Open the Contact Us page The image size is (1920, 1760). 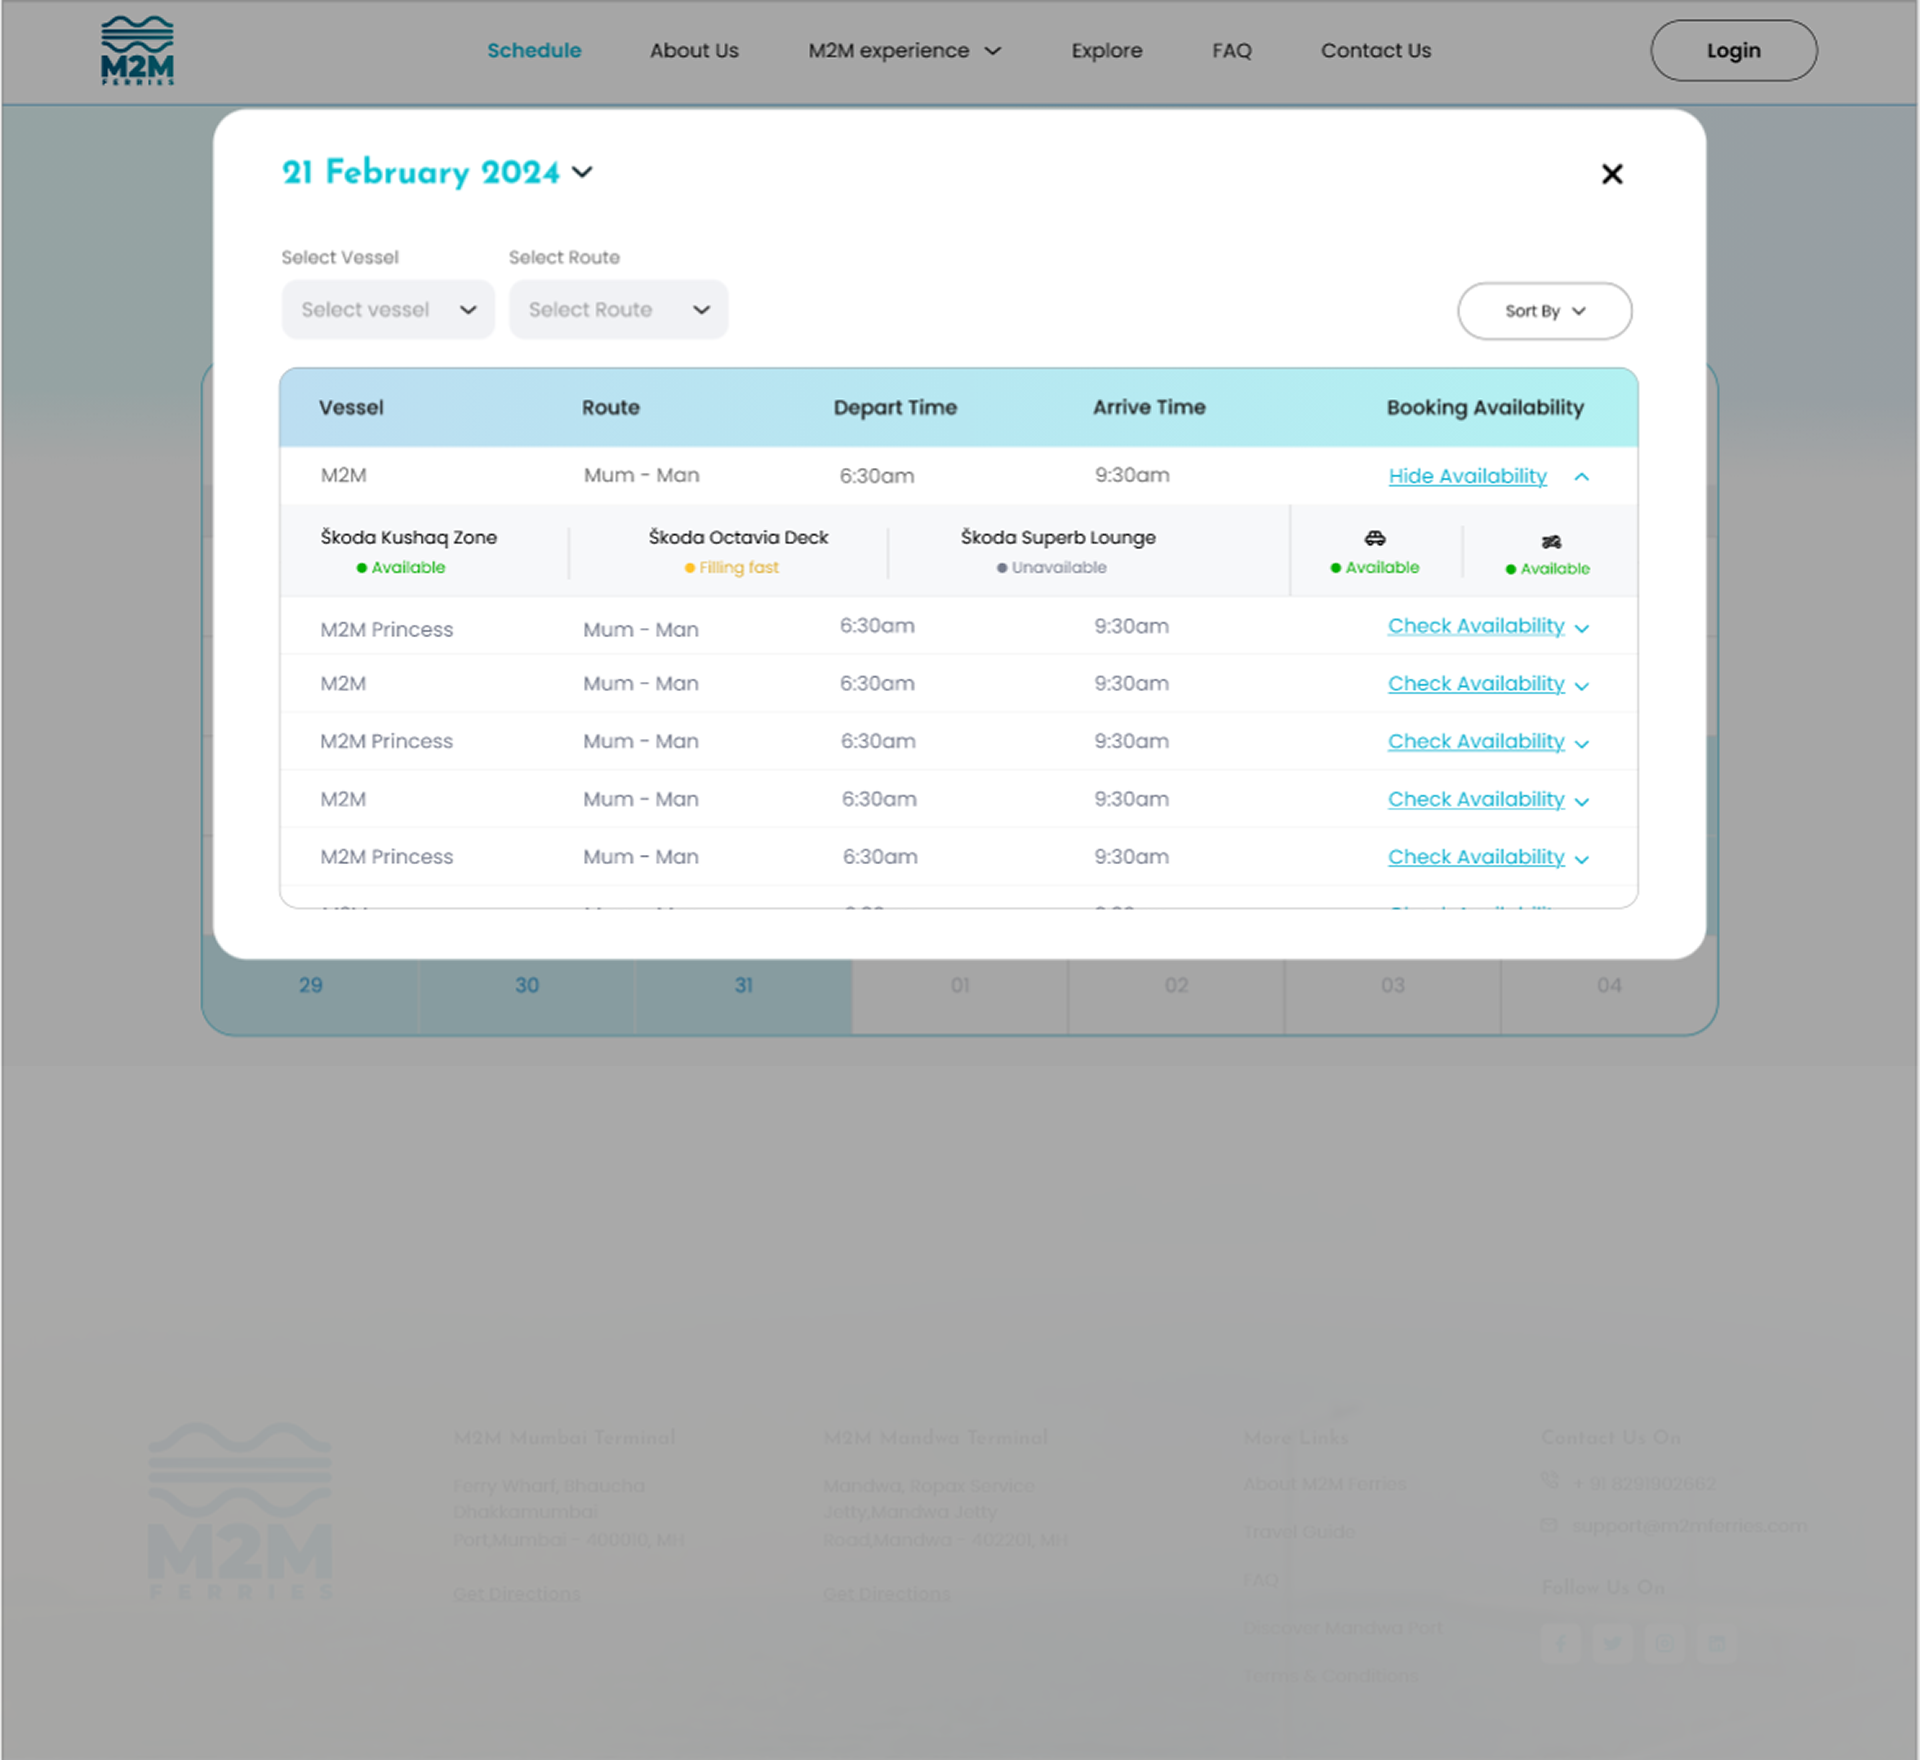[x=1376, y=50]
